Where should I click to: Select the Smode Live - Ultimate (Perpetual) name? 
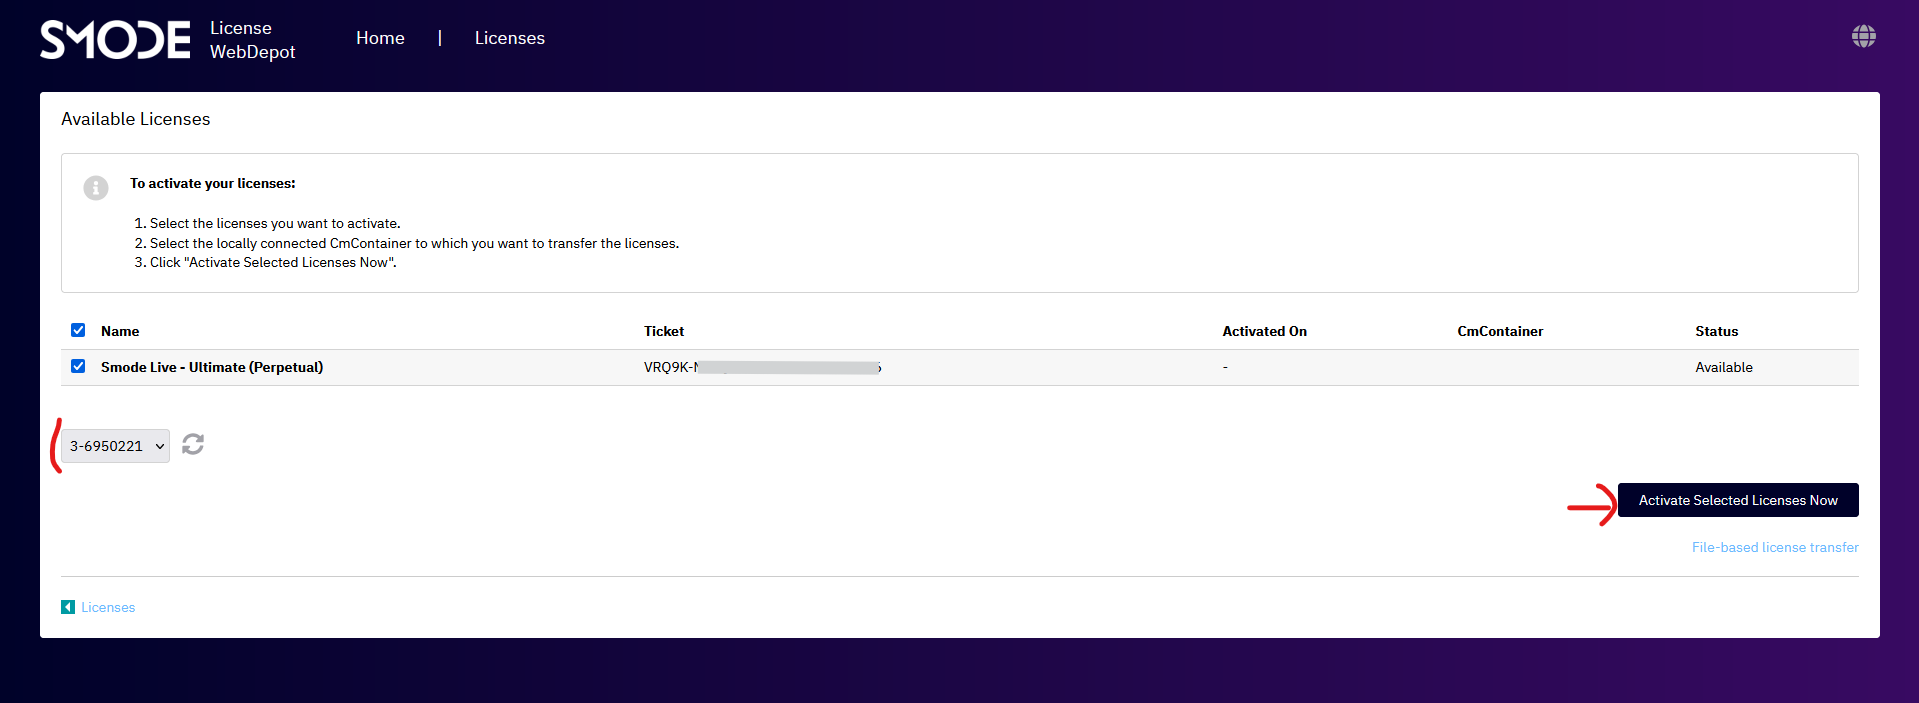[x=212, y=367]
